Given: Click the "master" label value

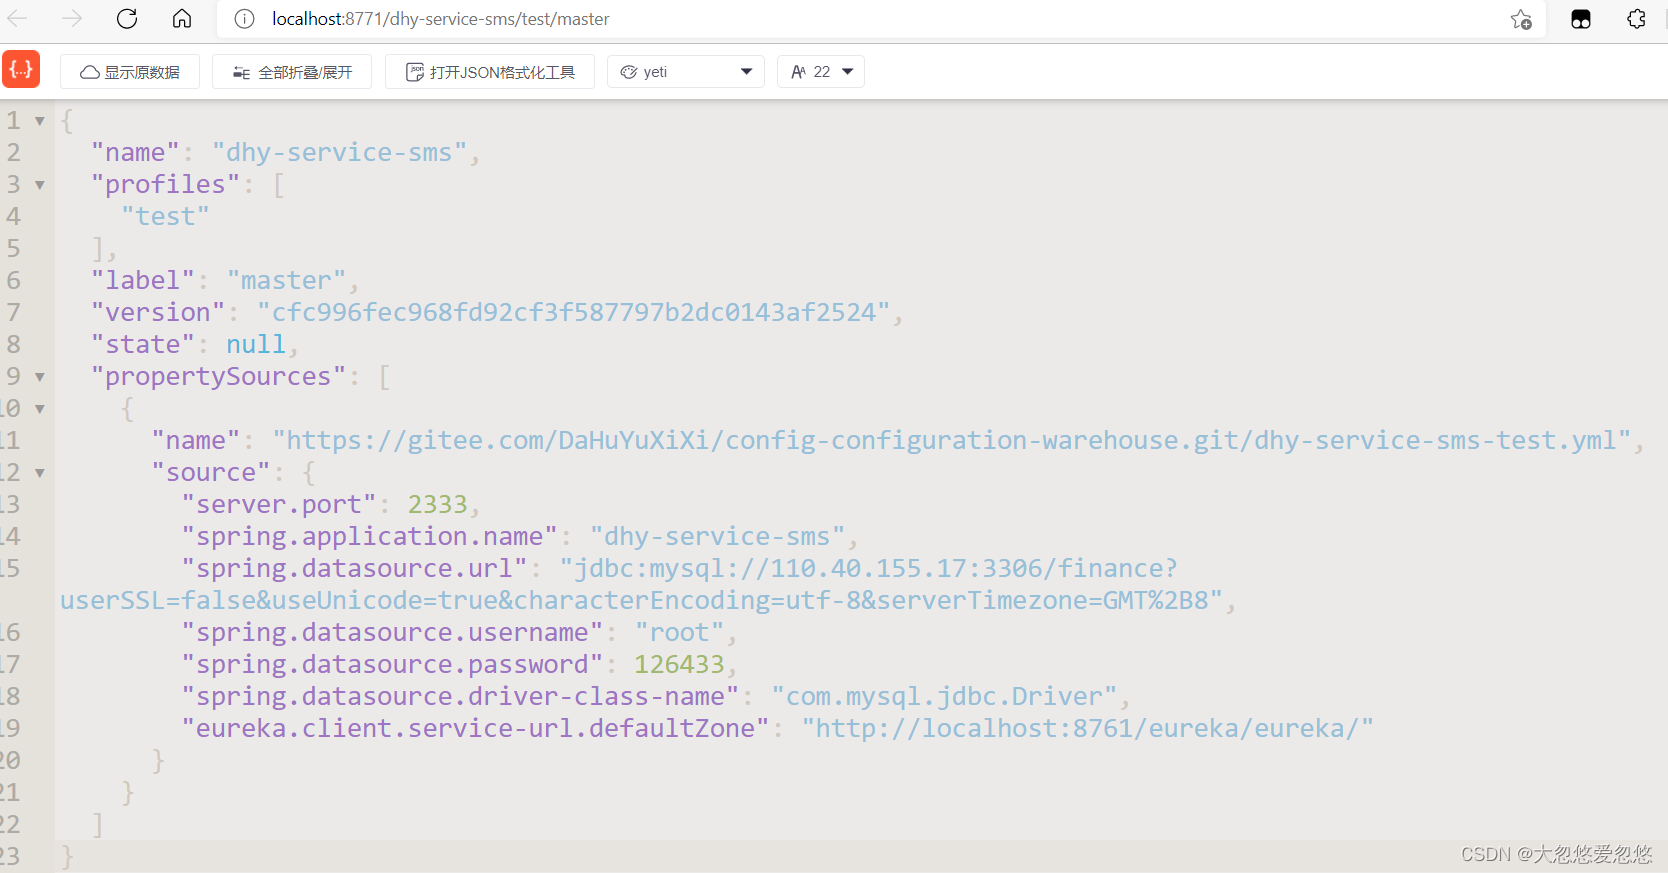Looking at the screenshot, I should [286, 281].
